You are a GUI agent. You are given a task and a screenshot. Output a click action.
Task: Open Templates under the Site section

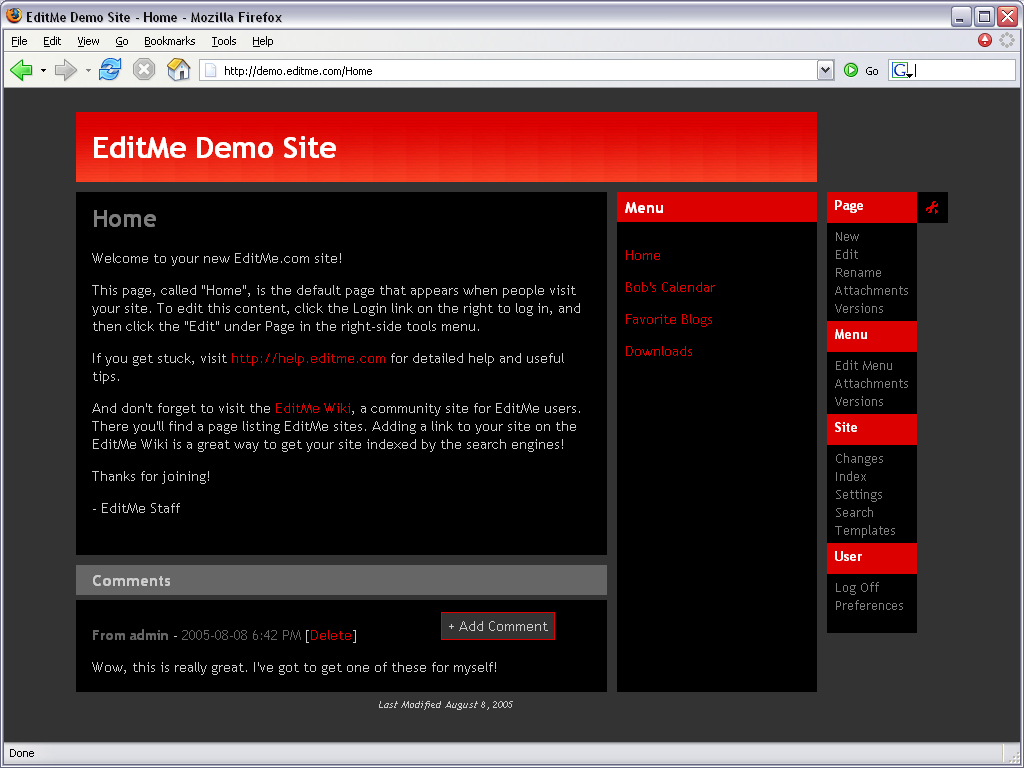point(865,530)
